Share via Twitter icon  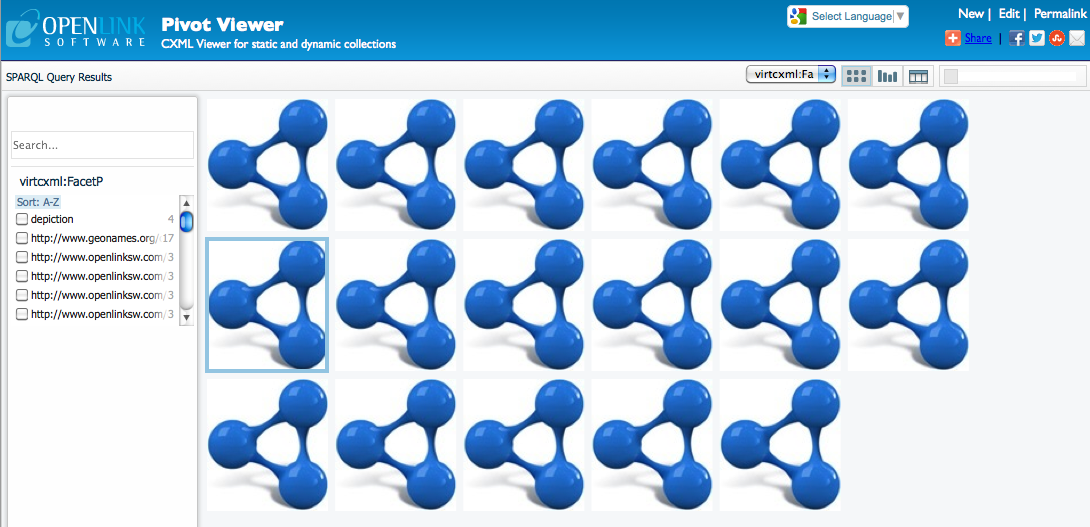tap(1036, 38)
